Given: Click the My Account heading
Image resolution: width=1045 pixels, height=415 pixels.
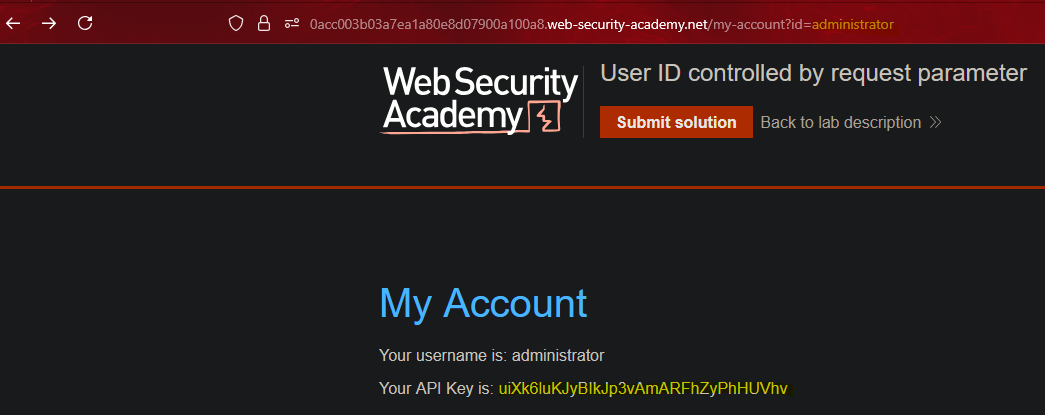Looking at the screenshot, I should point(483,303).
